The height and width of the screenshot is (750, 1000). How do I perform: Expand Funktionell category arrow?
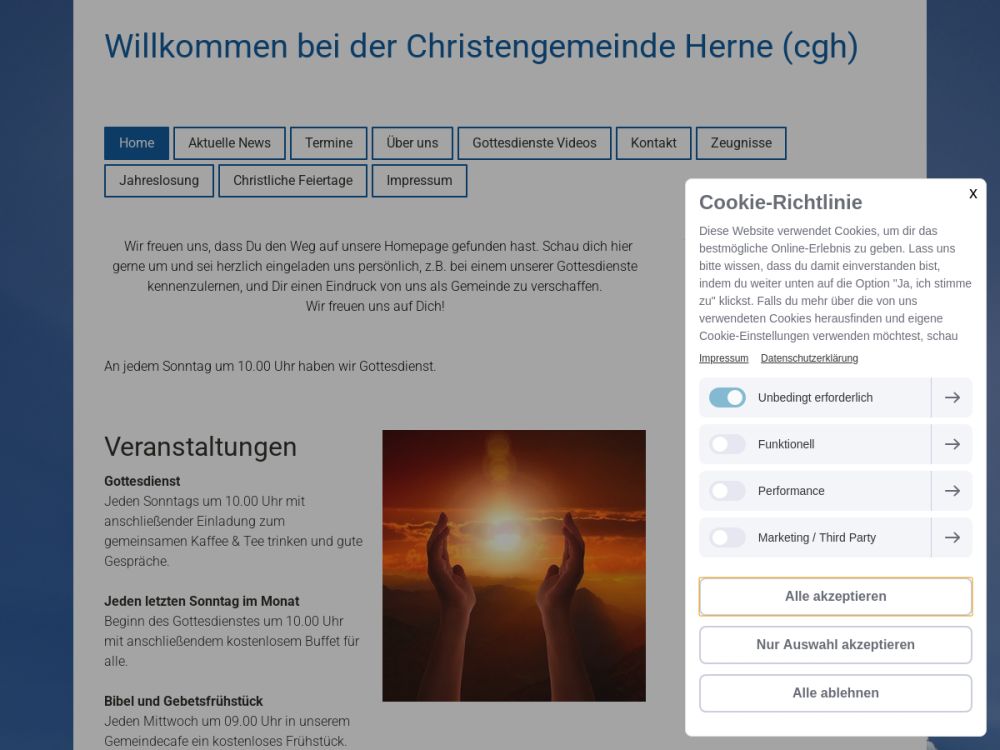[x=952, y=445]
